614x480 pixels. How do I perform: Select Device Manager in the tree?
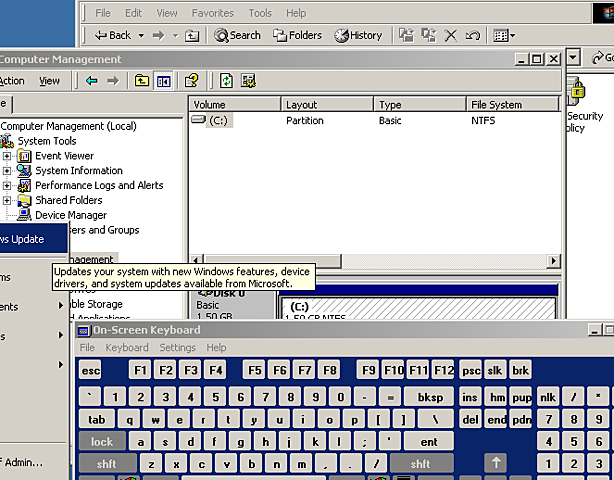(71, 215)
